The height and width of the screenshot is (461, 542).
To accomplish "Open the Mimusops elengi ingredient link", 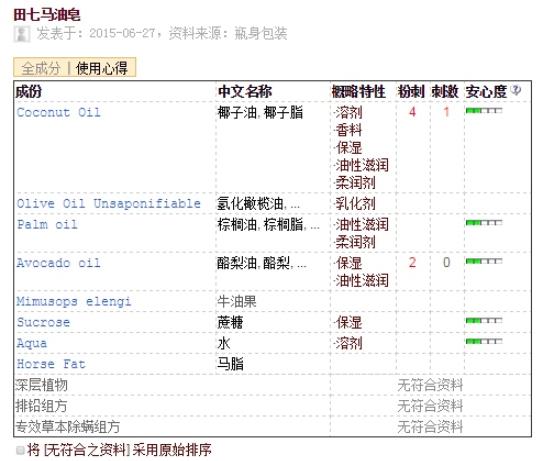I will 74,302.
